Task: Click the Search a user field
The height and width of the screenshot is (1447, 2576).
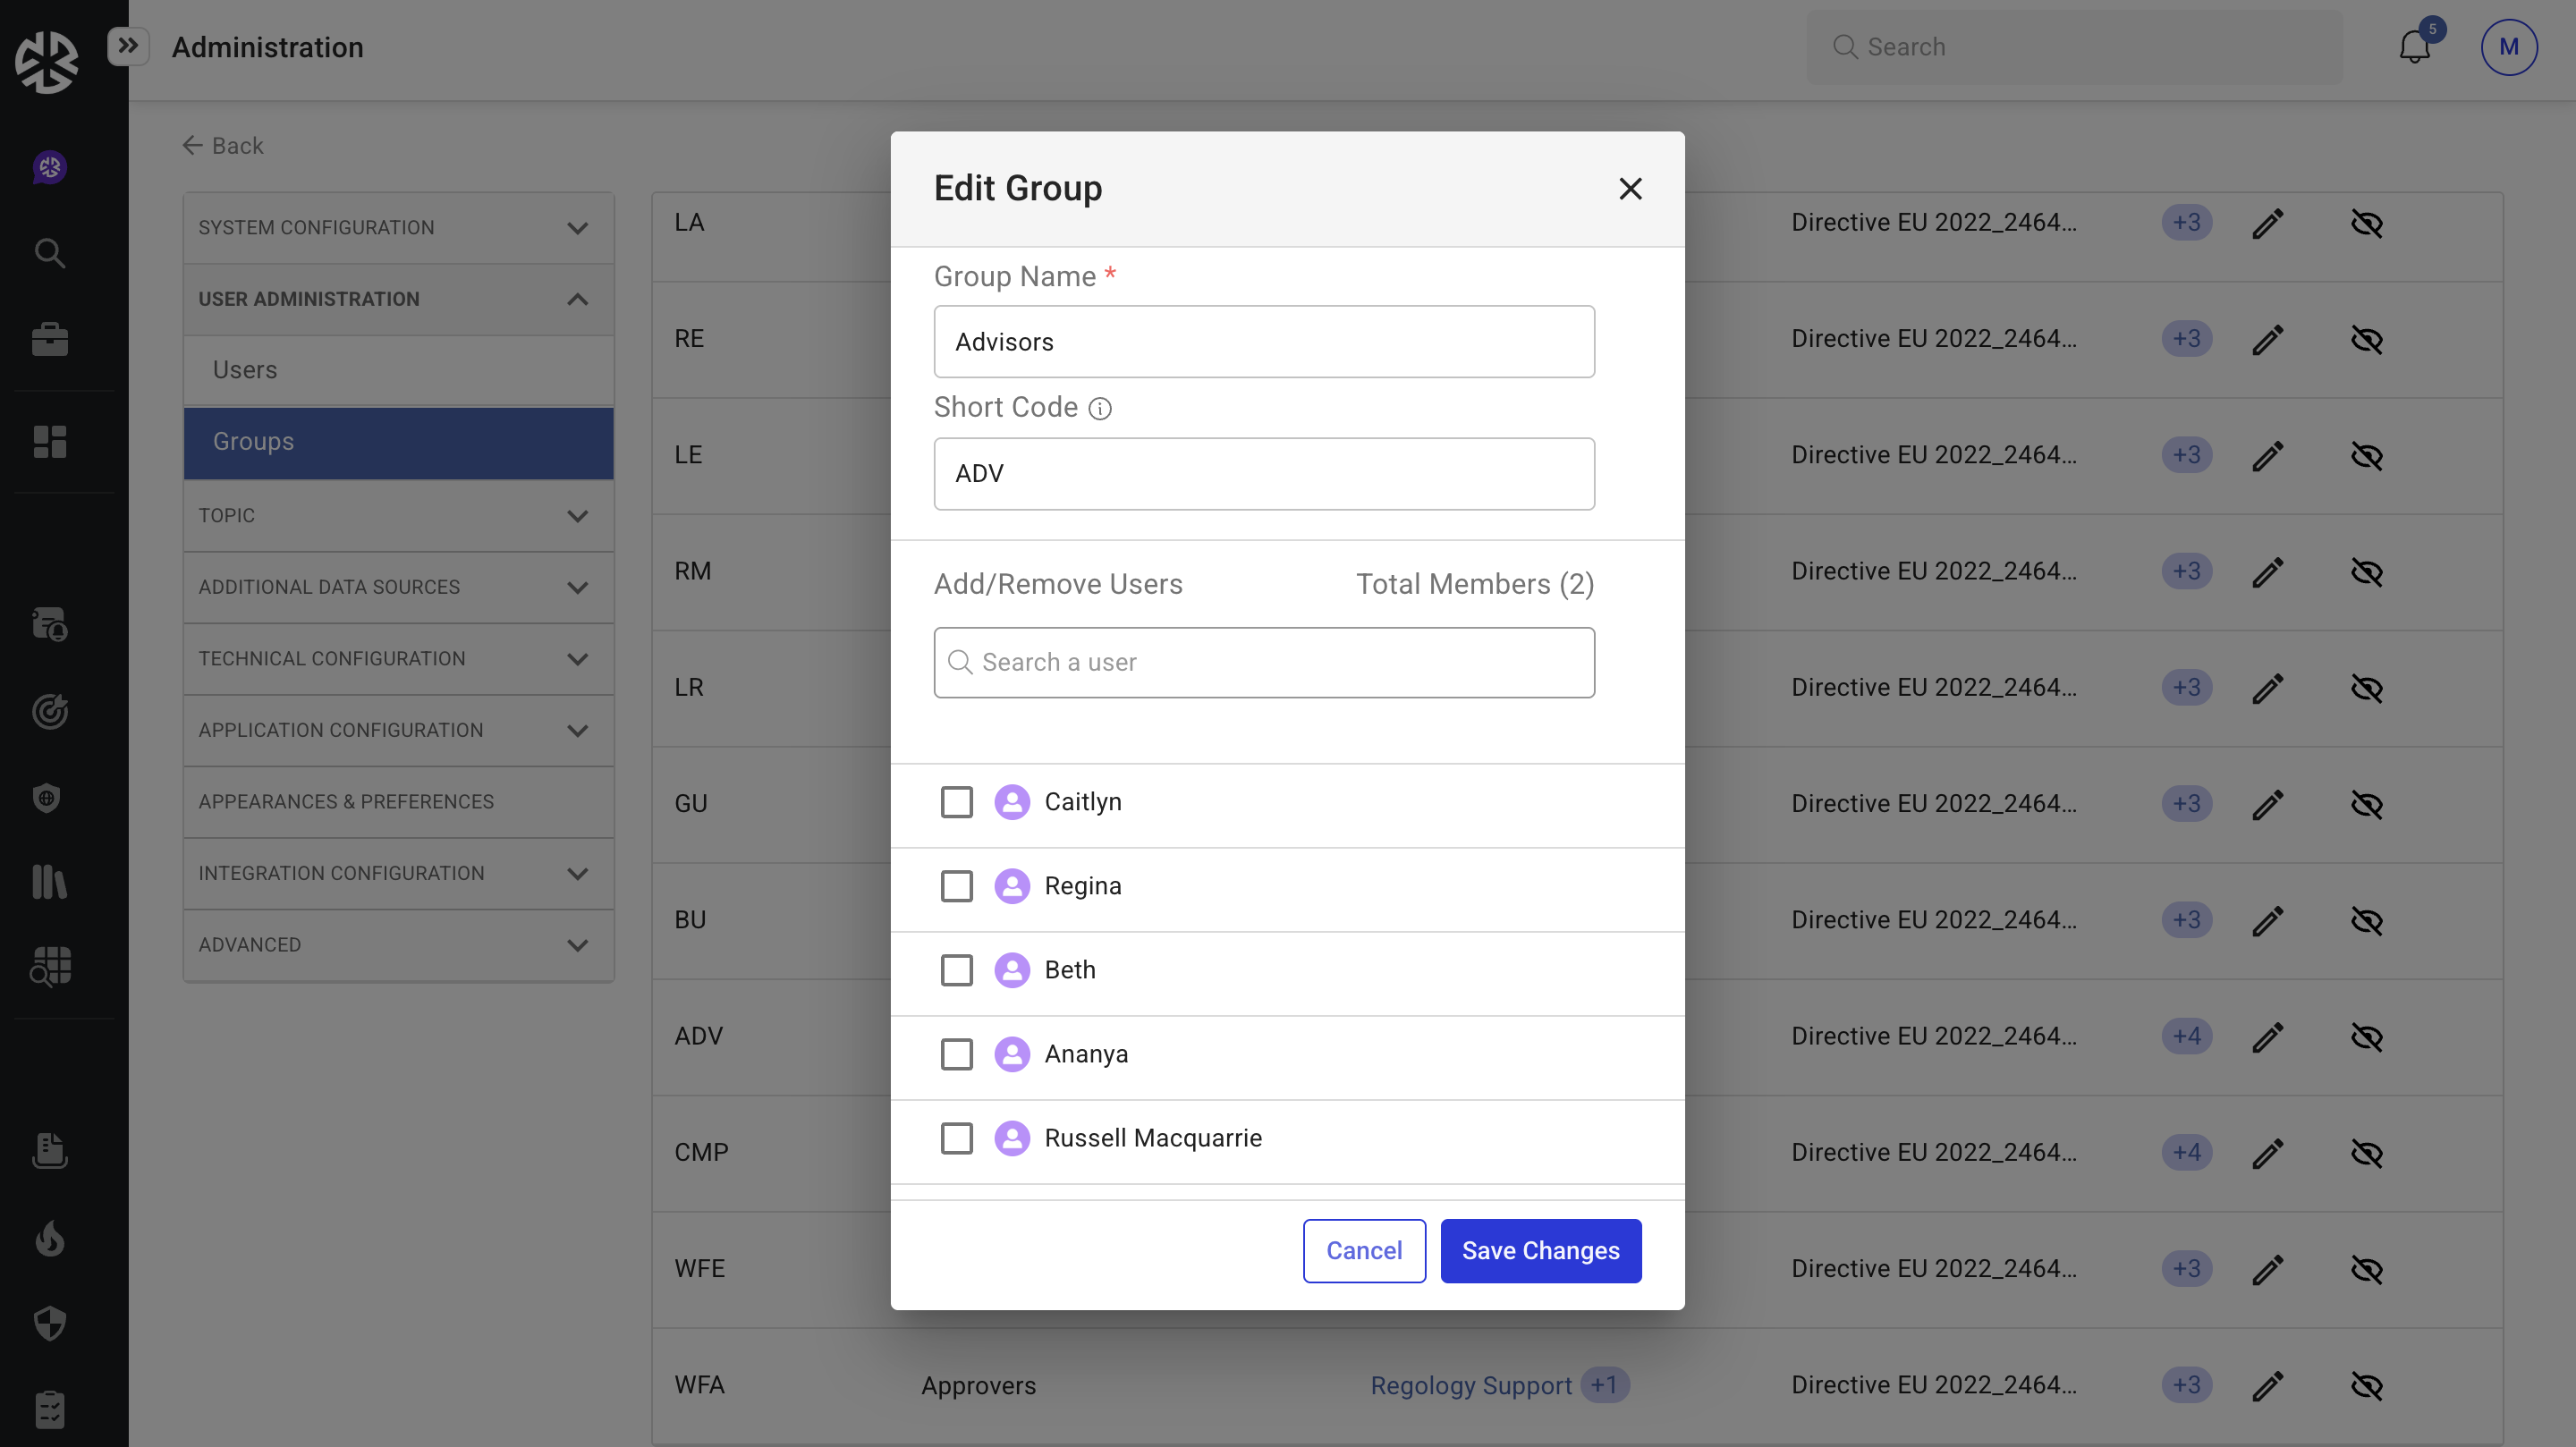Action: (x=1264, y=662)
